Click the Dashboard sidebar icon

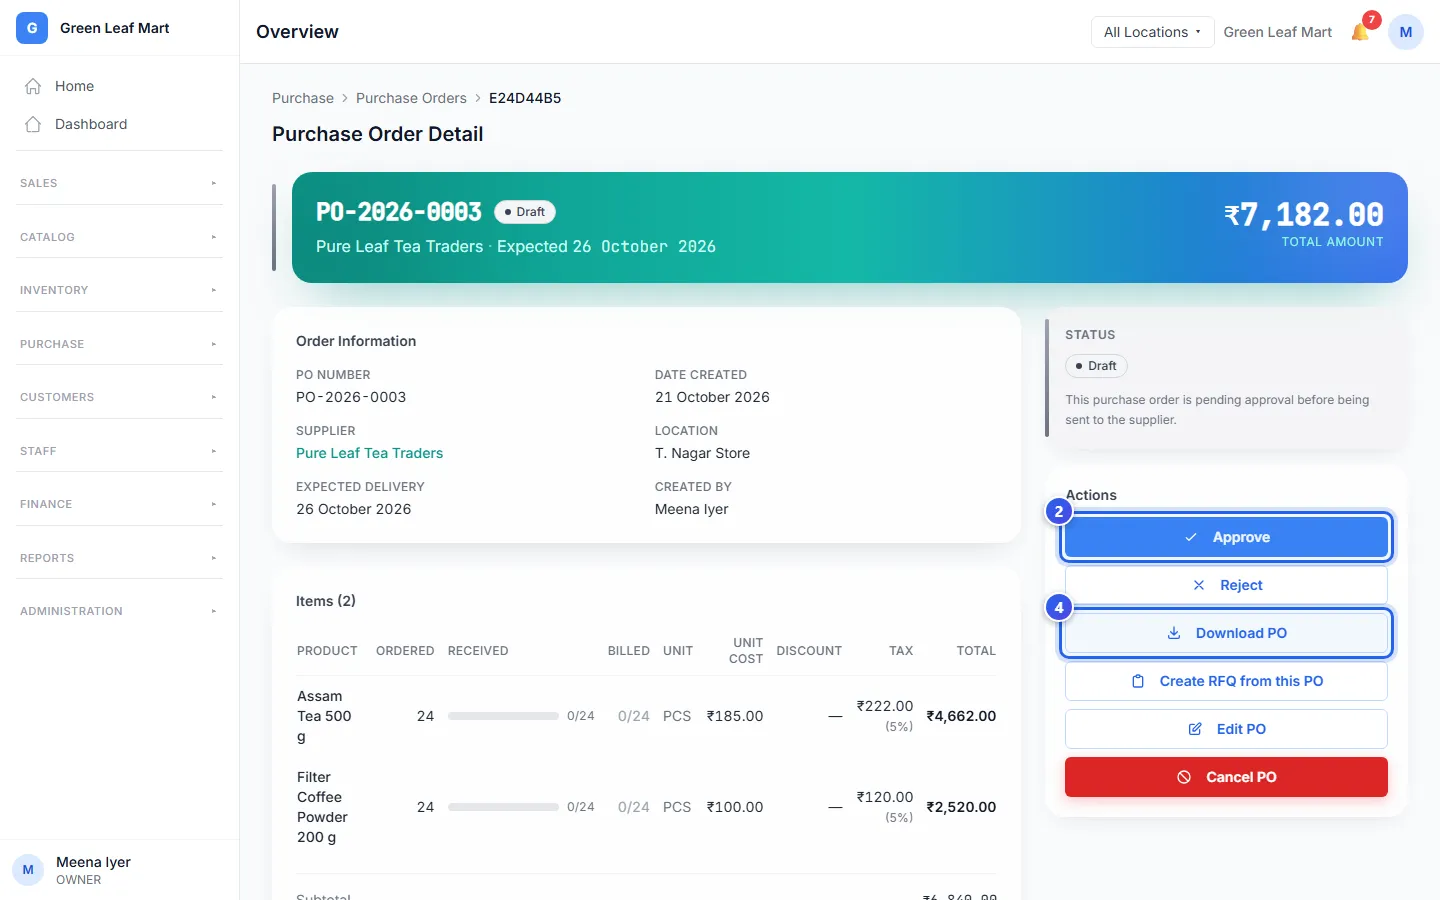click(33, 124)
